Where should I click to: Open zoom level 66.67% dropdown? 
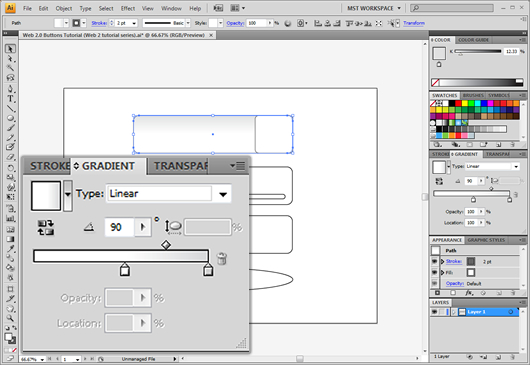tap(42, 359)
